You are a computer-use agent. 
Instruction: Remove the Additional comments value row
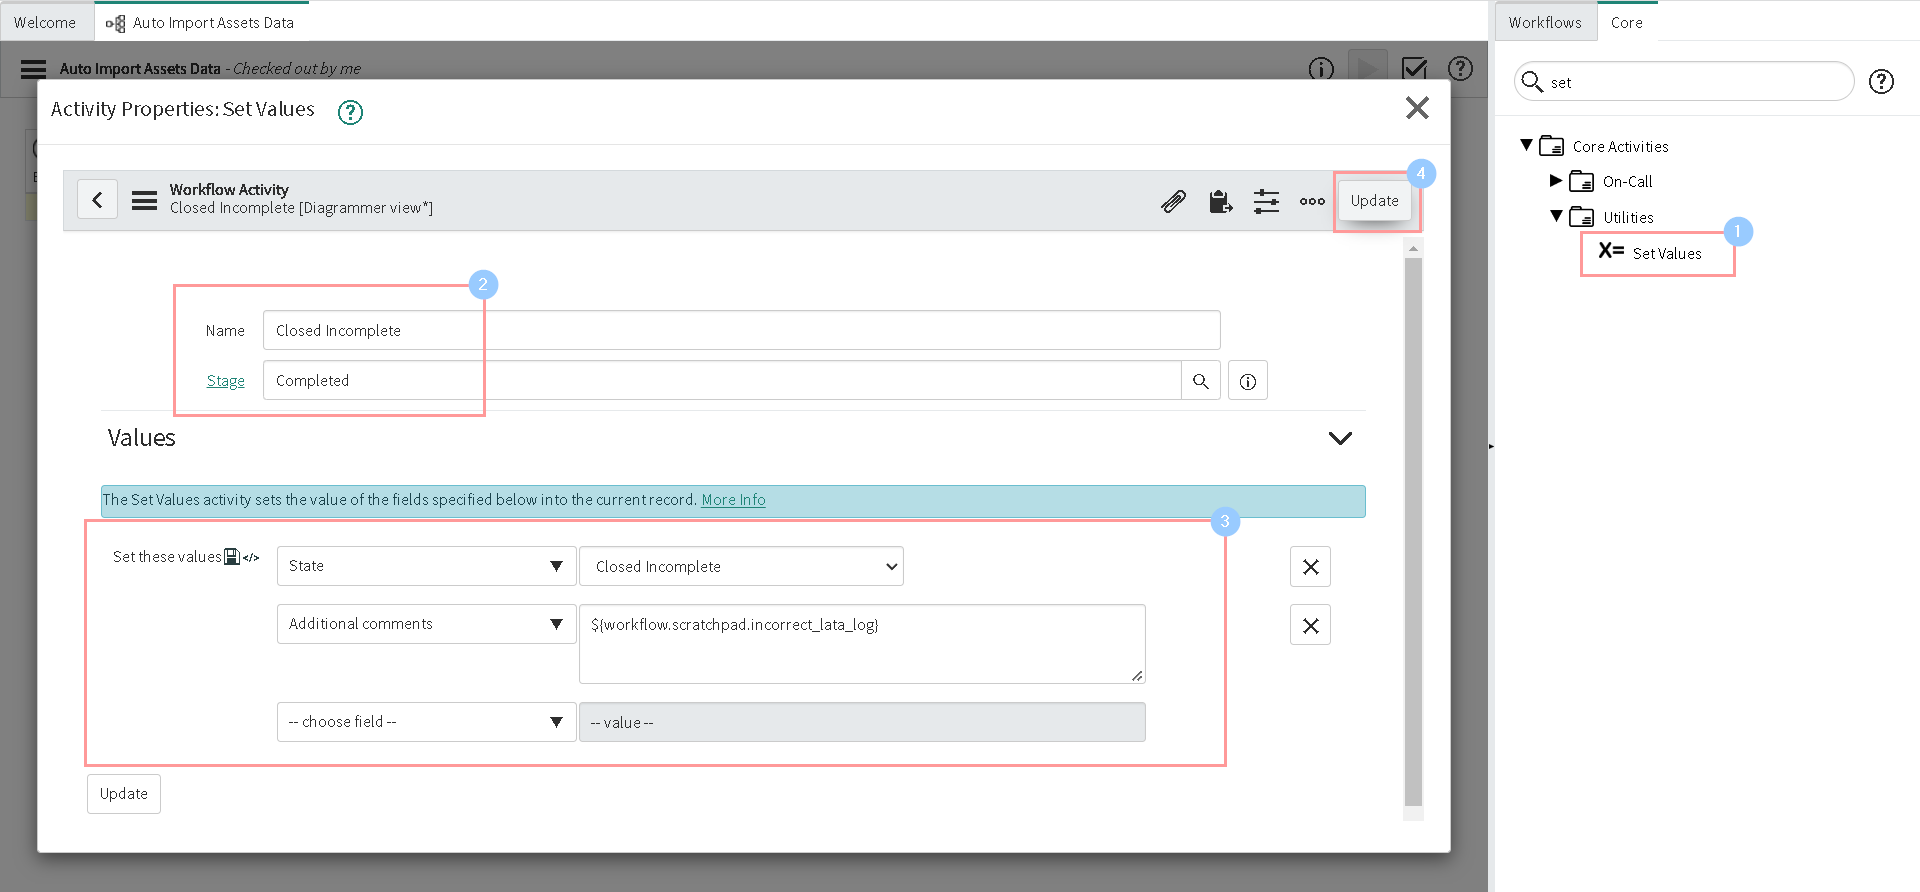[1310, 625]
